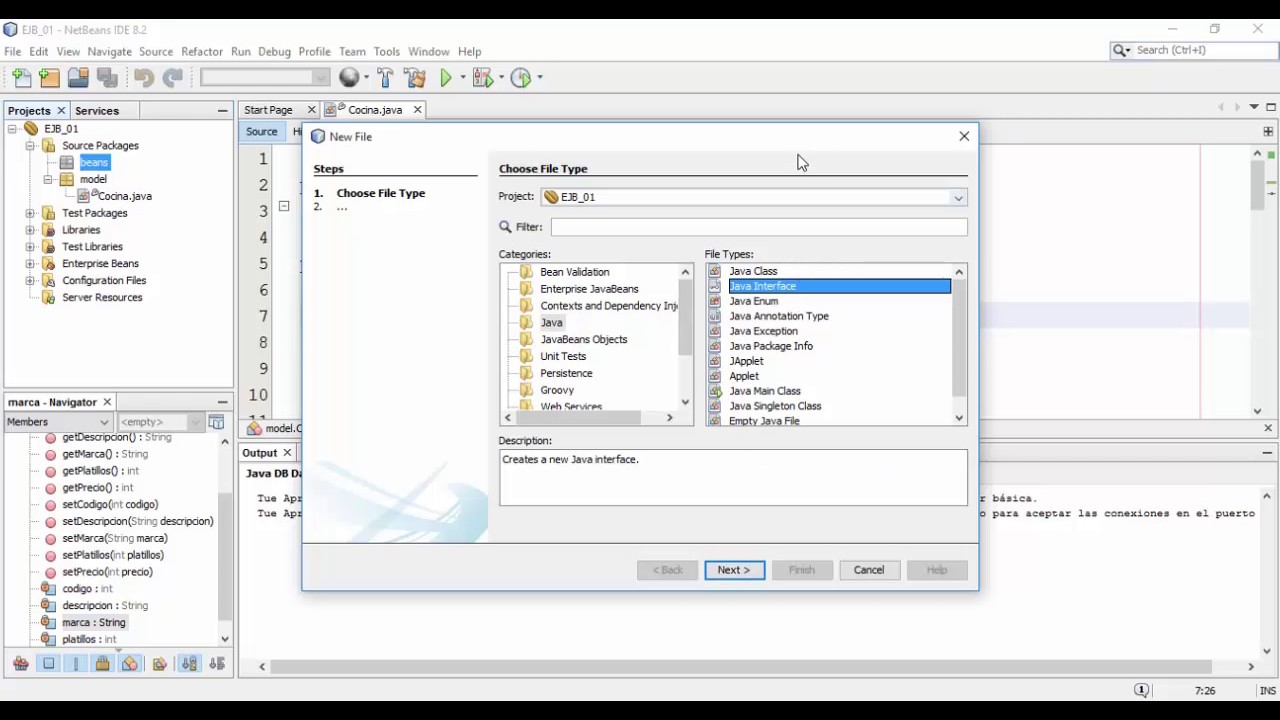Open the Members dropdown in Navigator
Viewport: 1280px width, 720px height.
coord(58,422)
